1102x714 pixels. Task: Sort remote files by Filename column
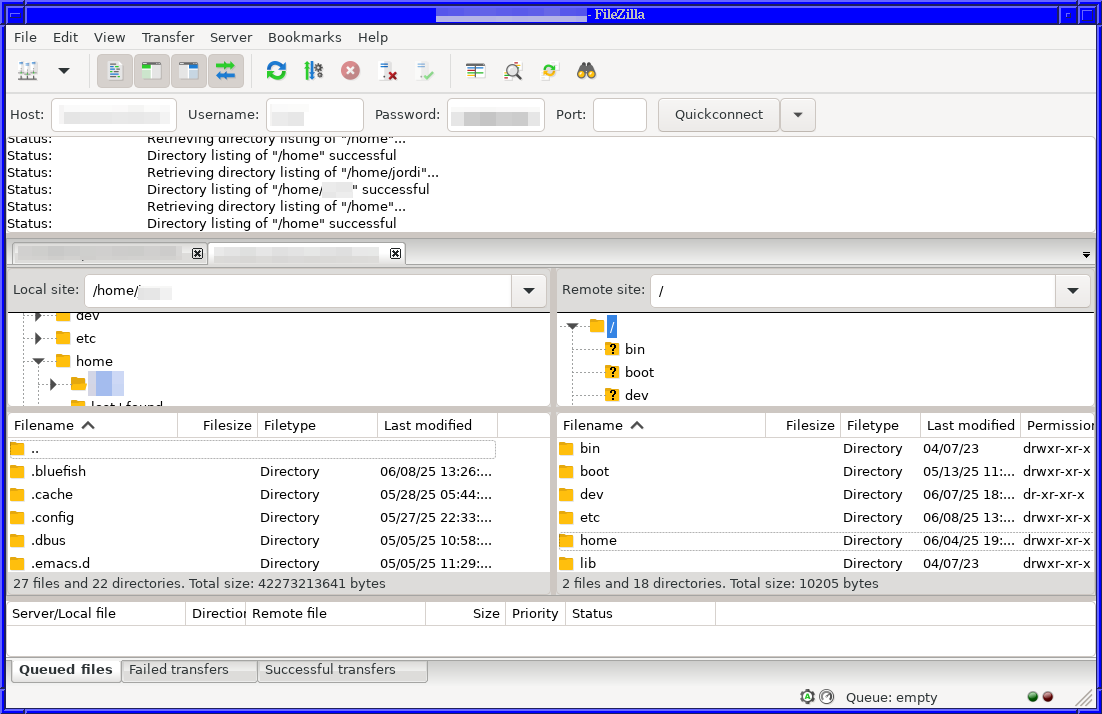pyautogui.click(x=661, y=425)
